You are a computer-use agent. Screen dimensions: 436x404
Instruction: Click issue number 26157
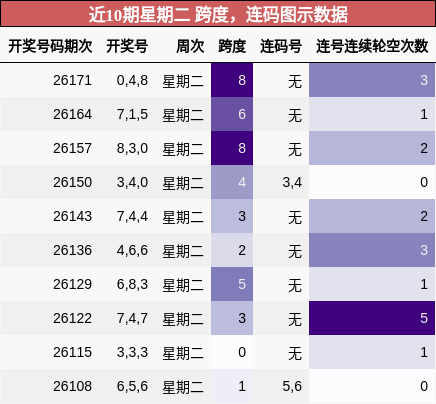click(x=72, y=148)
